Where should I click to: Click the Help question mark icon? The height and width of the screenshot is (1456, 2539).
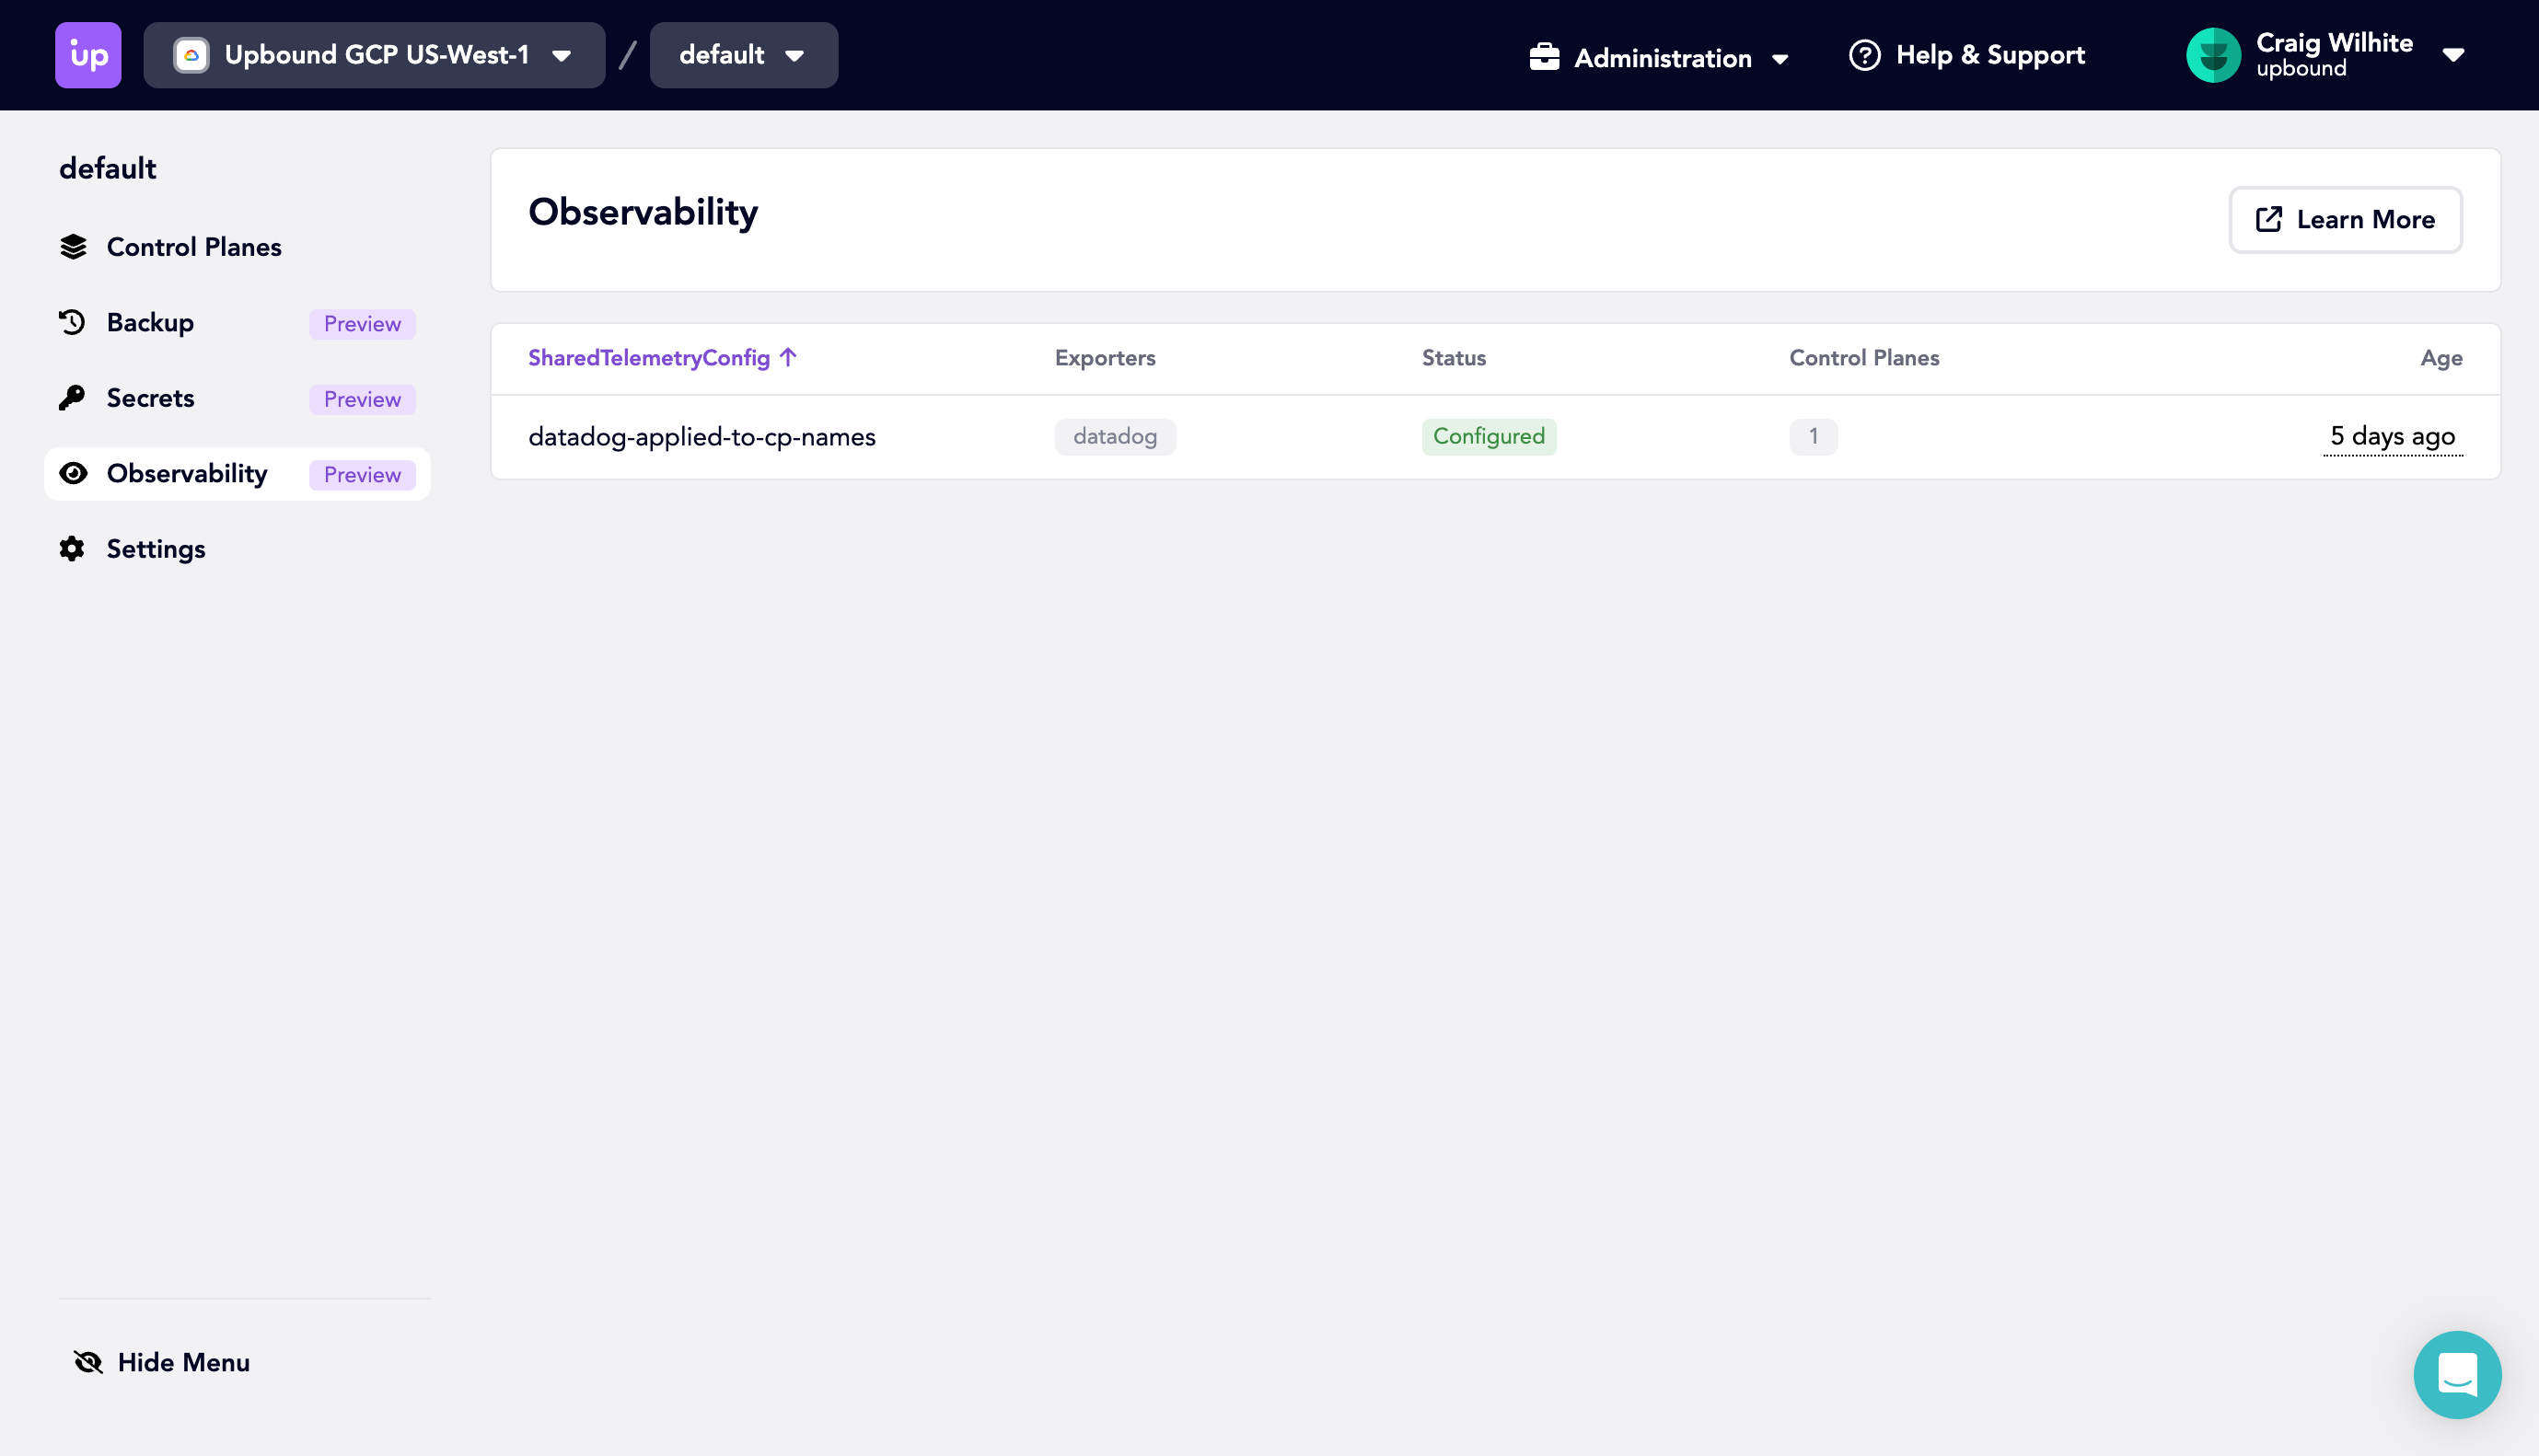(x=1864, y=55)
